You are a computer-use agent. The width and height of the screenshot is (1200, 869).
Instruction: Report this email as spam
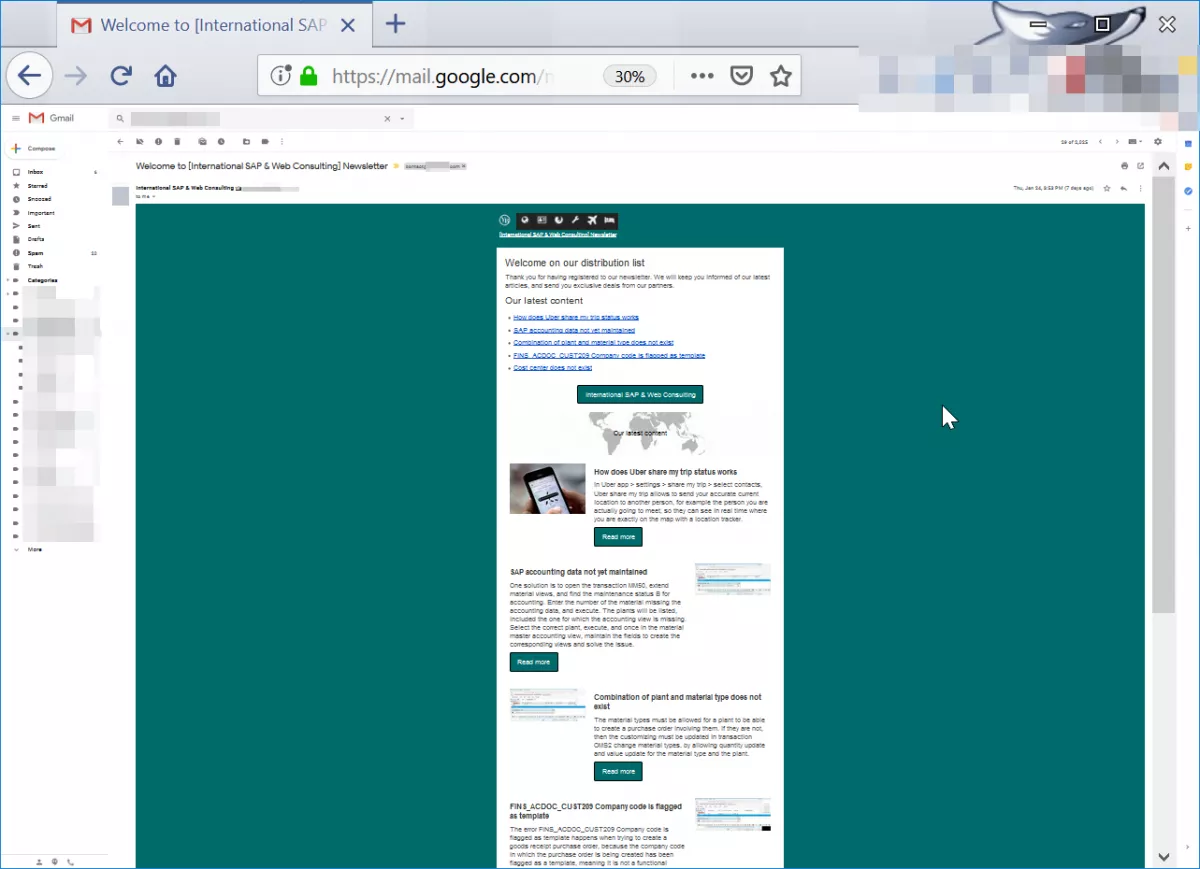pyautogui.click(x=158, y=141)
